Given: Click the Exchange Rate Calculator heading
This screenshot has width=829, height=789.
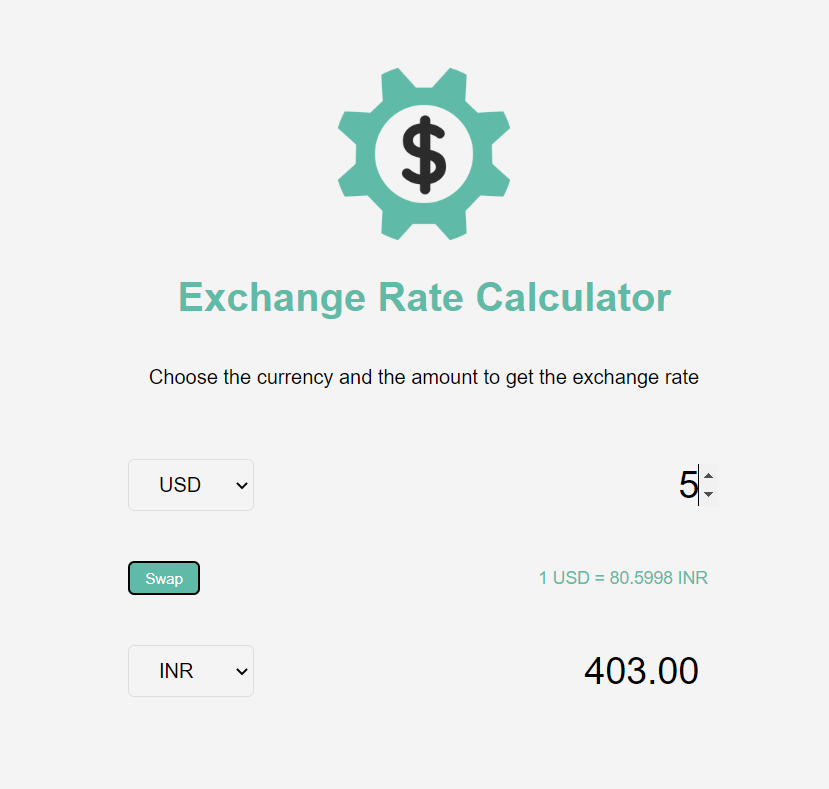Looking at the screenshot, I should pos(423,297).
